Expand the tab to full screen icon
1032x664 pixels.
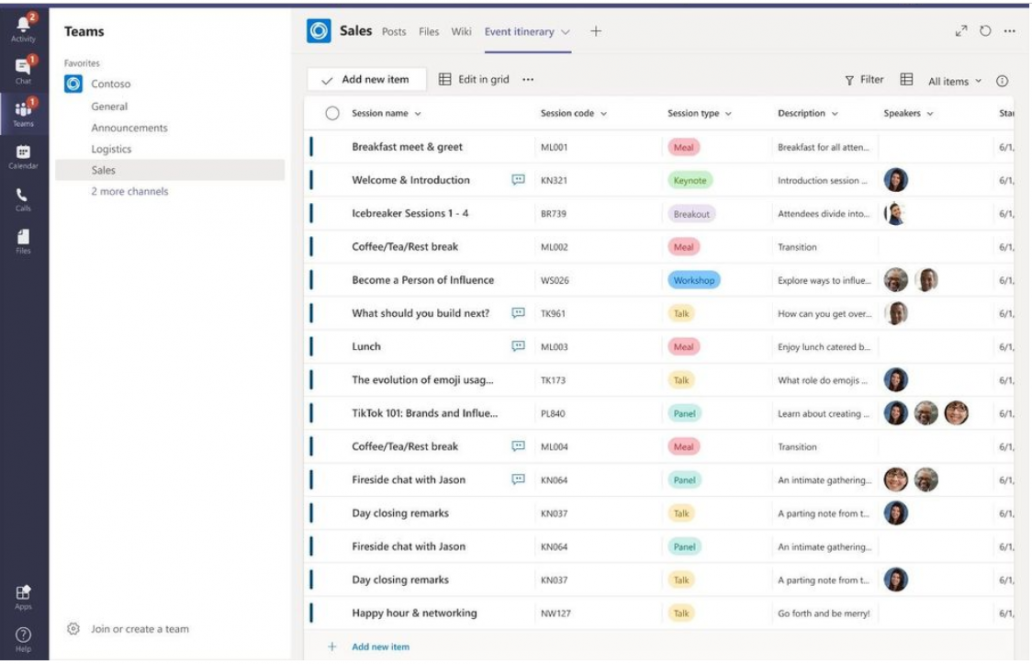[961, 31]
